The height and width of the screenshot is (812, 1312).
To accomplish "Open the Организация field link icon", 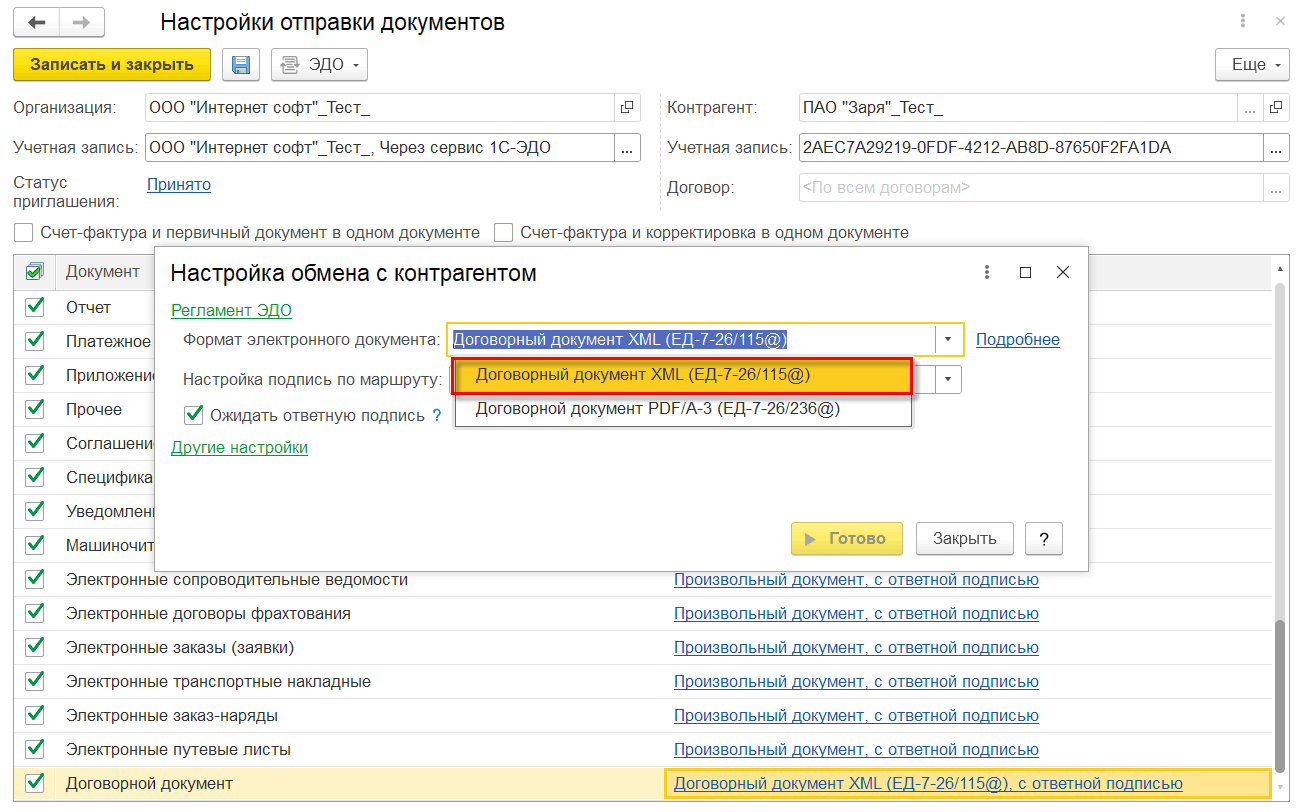I will 627,107.
